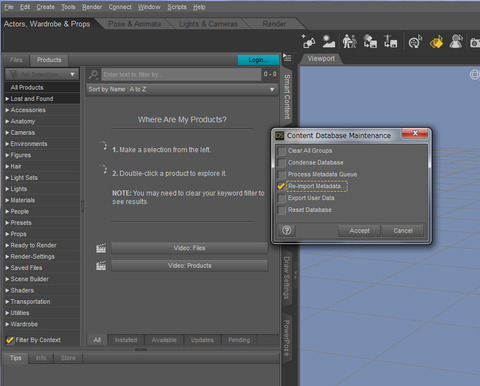
Task: Click the sun-and-landscape environment toolbar icon
Action: 329,42
